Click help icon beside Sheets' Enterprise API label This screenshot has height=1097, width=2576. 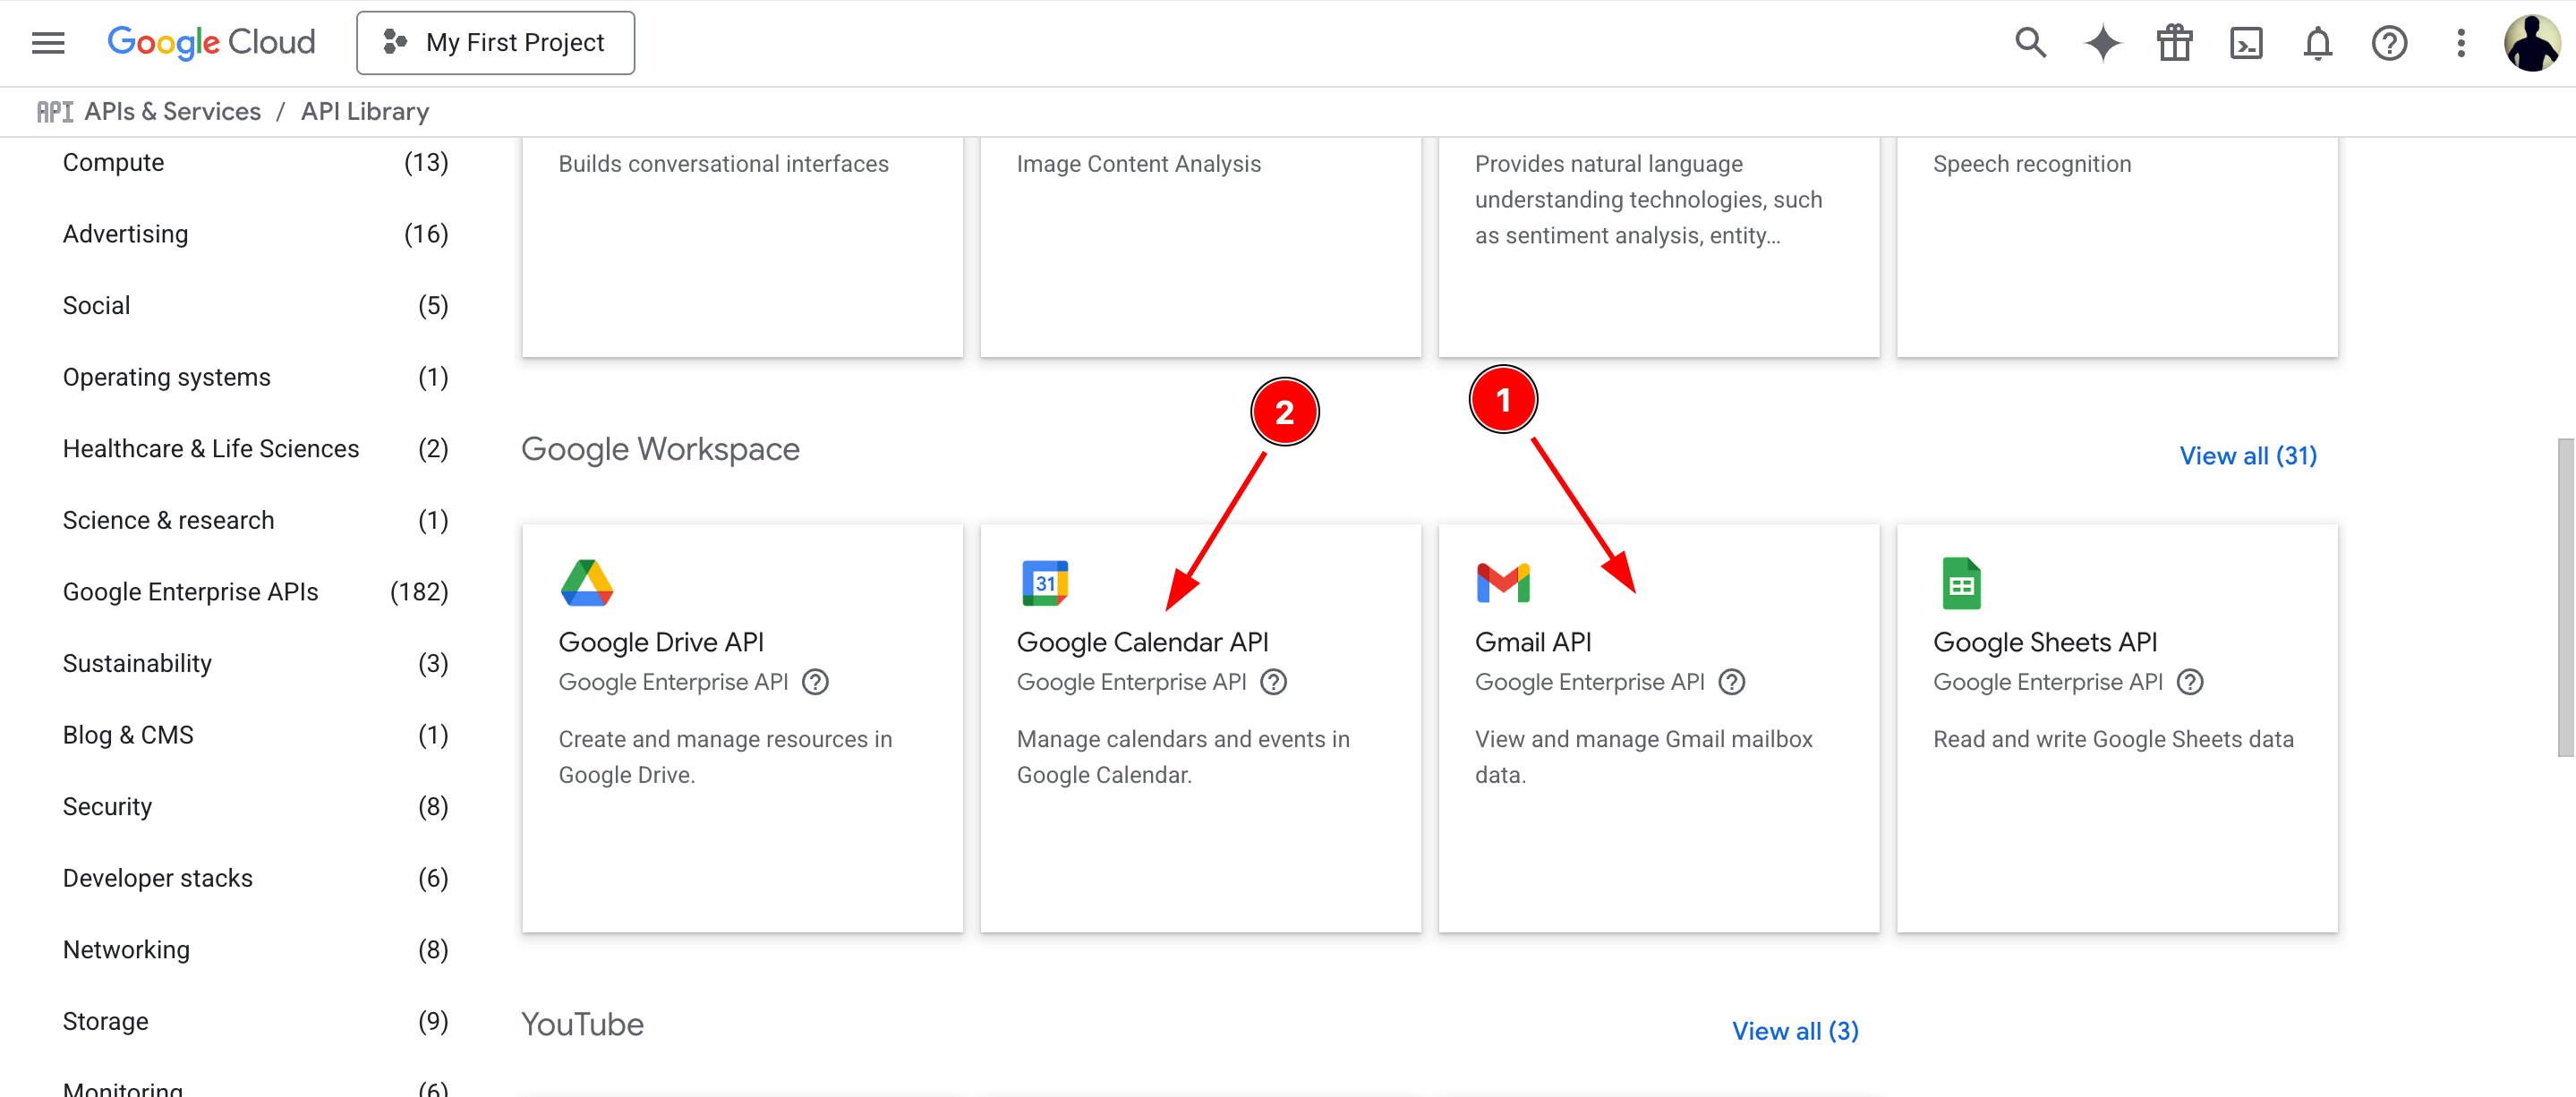[x=2190, y=682]
